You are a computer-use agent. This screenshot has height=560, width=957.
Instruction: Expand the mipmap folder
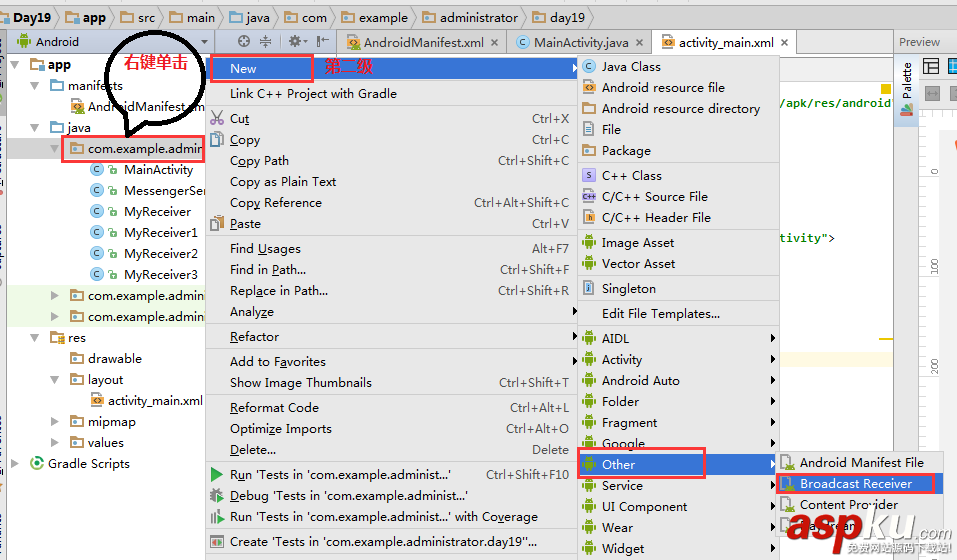point(55,422)
